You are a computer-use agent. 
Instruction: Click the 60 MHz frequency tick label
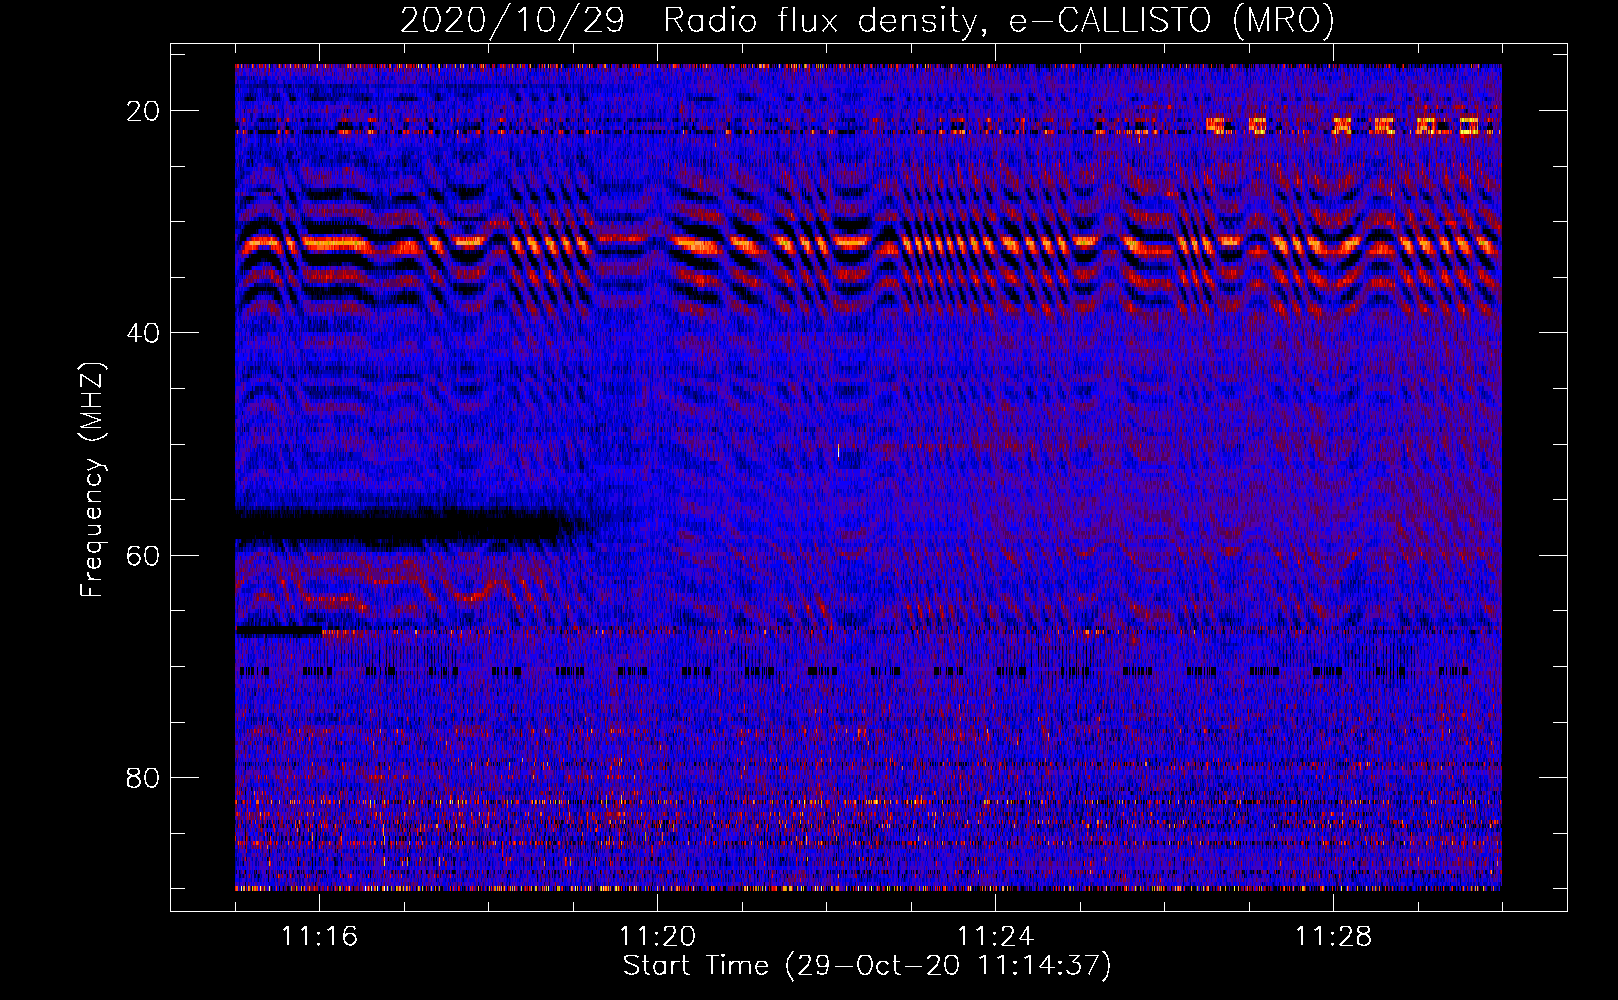coord(143,555)
